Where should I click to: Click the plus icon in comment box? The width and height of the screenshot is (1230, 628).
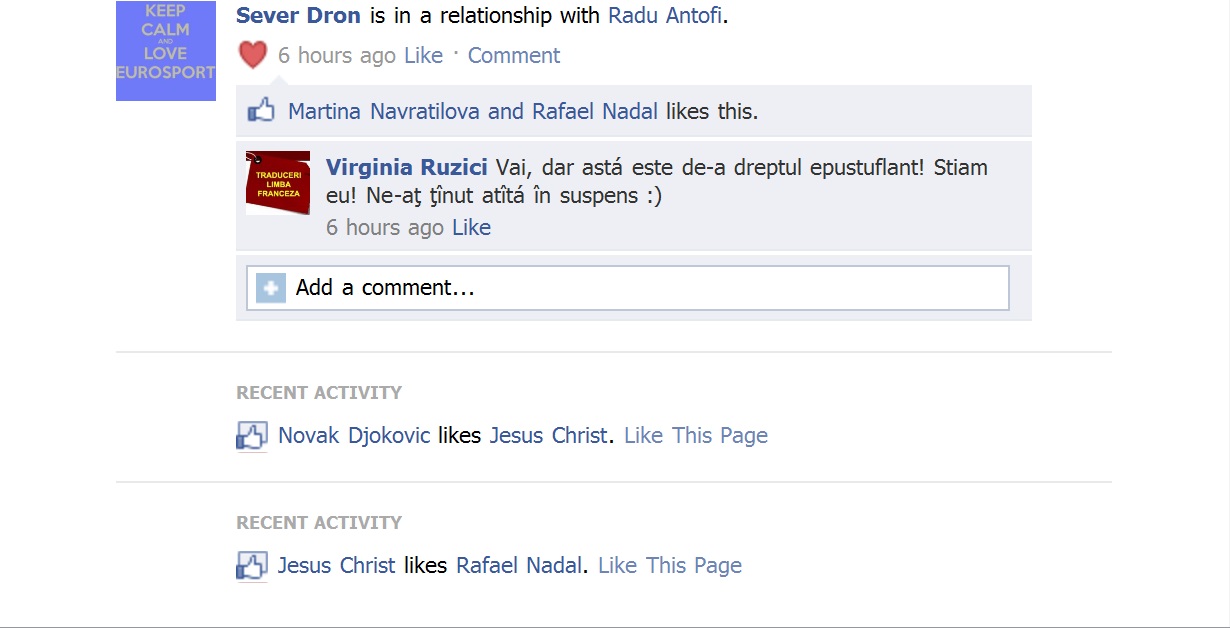click(x=270, y=288)
